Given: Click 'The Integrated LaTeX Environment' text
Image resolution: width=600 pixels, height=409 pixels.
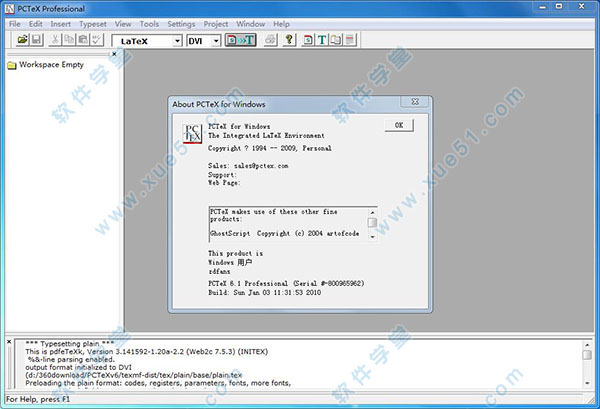Looking at the screenshot, I should [x=266, y=135].
